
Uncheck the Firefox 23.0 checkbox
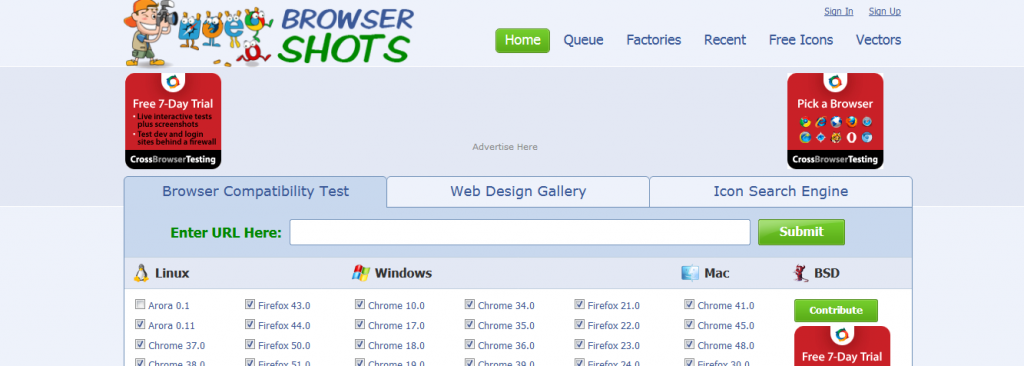point(579,344)
